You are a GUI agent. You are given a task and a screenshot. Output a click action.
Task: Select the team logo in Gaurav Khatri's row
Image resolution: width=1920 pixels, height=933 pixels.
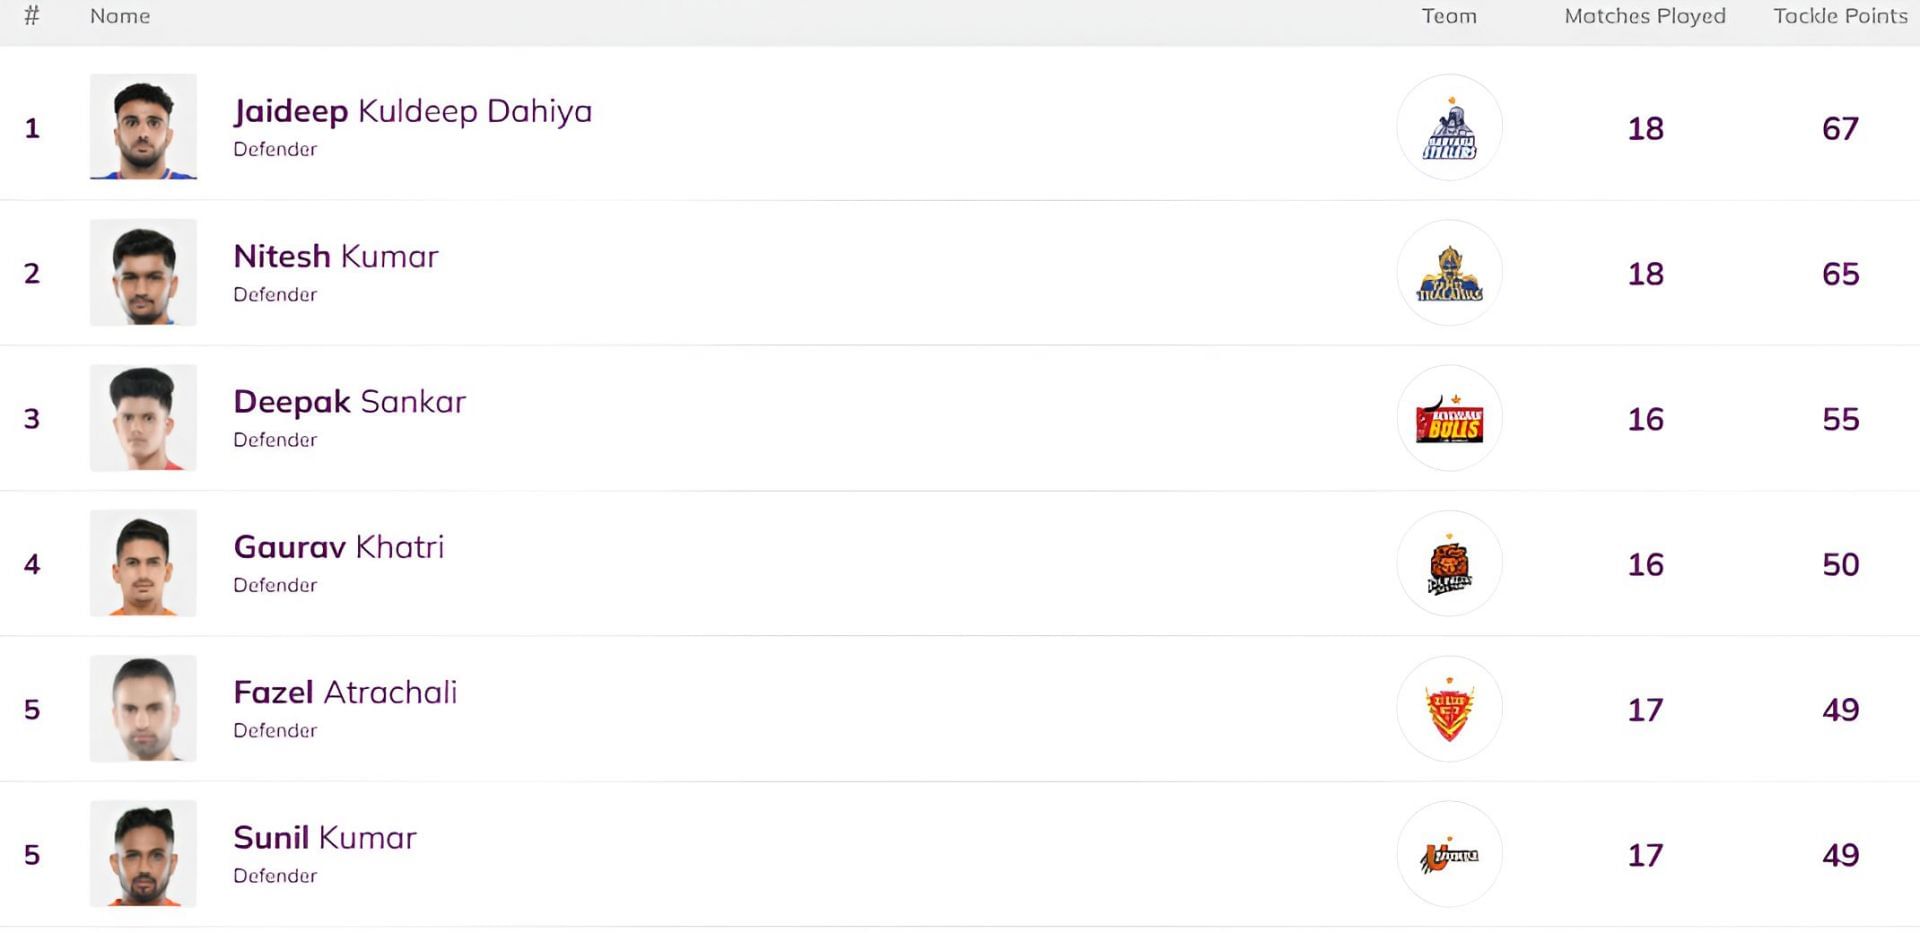(1449, 564)
